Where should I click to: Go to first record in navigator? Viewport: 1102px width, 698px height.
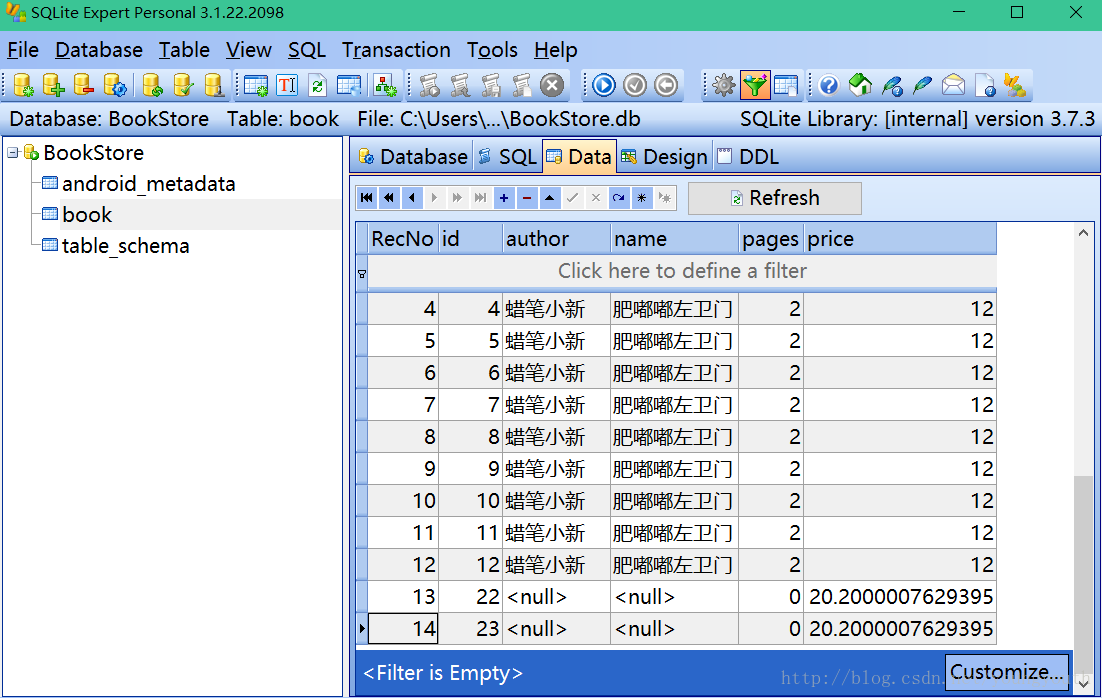(x=366, y=198)
